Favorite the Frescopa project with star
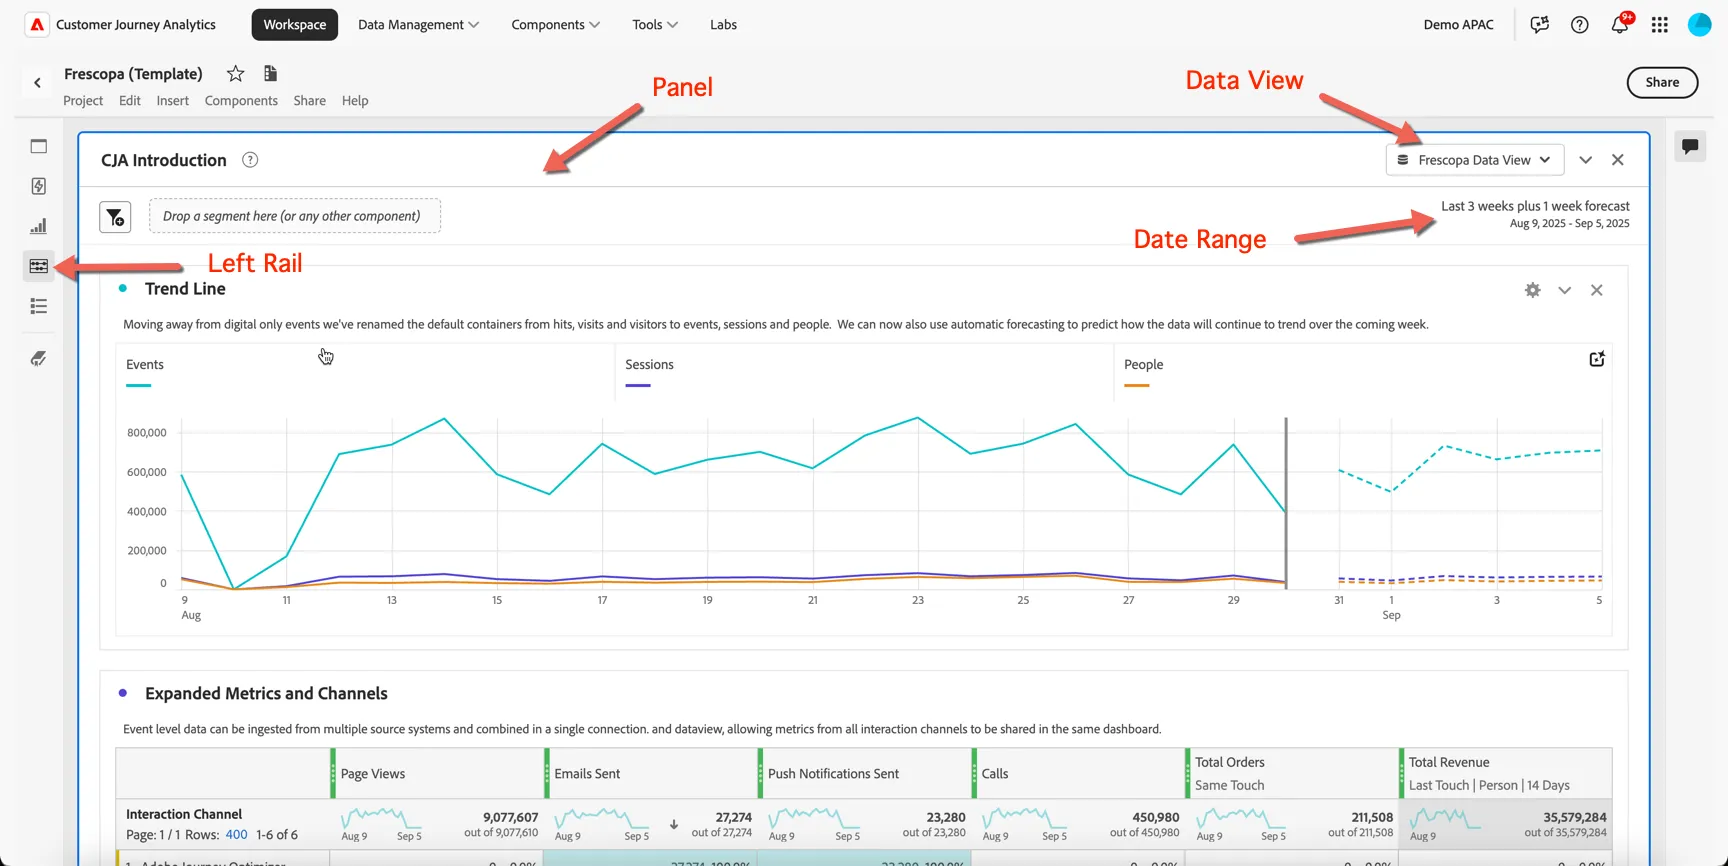Image resolution: width=1728 pixels, height=866 pixels. (x=236, y=73)
